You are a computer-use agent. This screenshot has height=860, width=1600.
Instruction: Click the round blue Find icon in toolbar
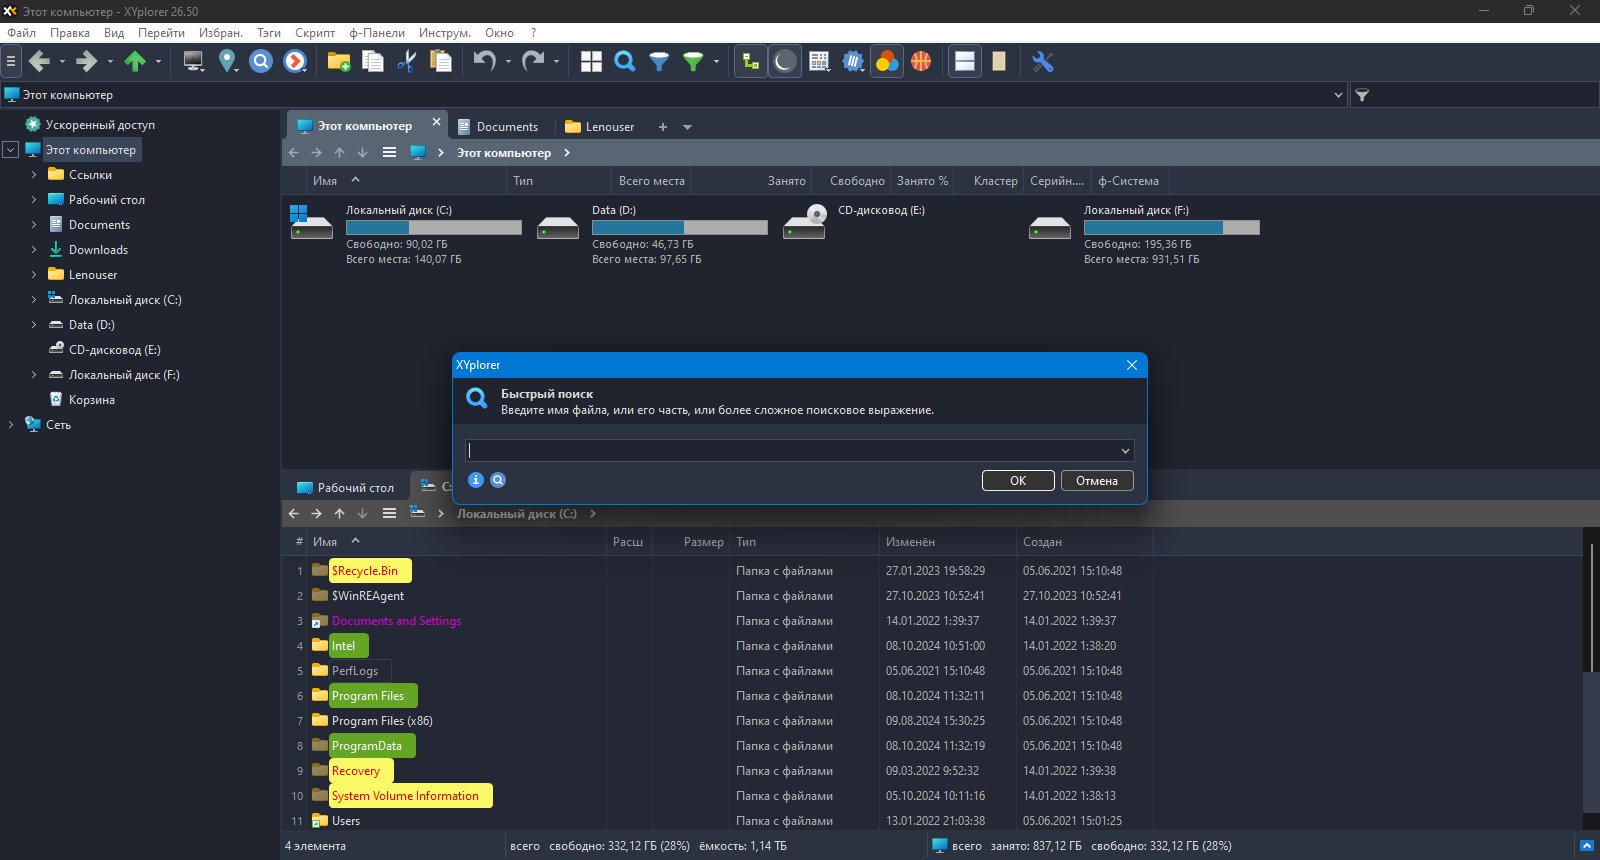pyautogui.click(x=261, y=62)
